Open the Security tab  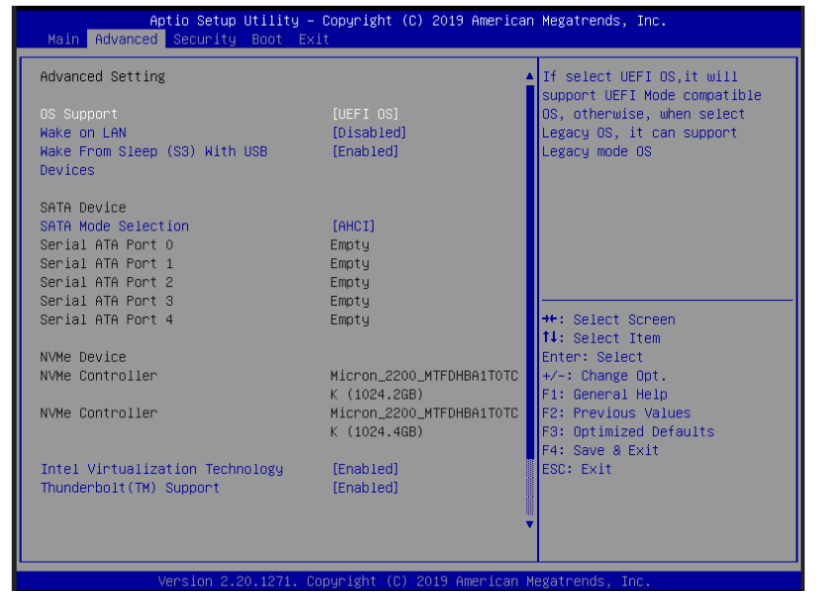click(204, 39)
